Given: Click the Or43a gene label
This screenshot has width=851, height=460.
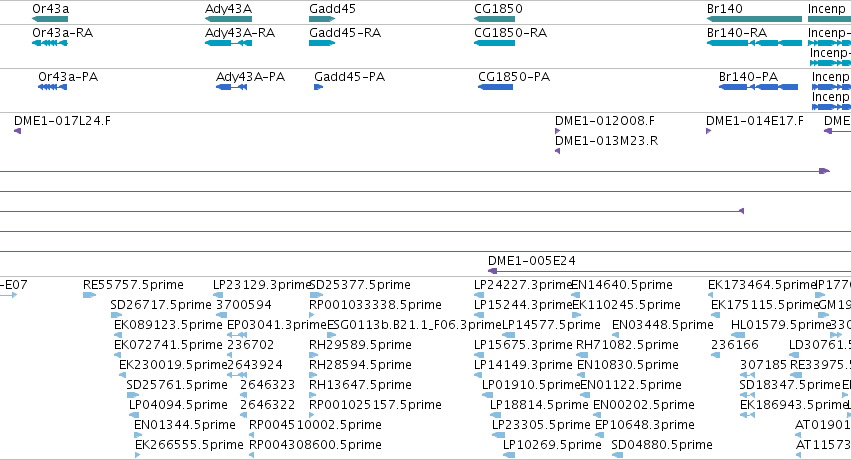Looking at the screenshot, I should [x=50, y=9].
